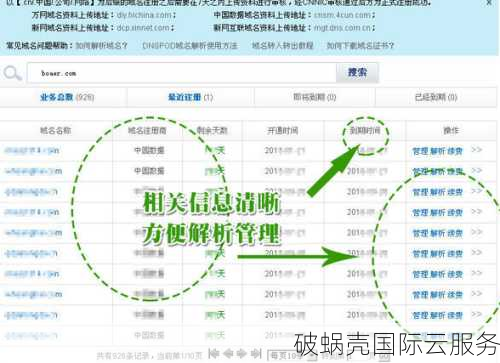Image resolution: width=500 pixels, height=363 pixels.
Task: Sort by the 域名注册商 column header
Action: click(147, 130)
